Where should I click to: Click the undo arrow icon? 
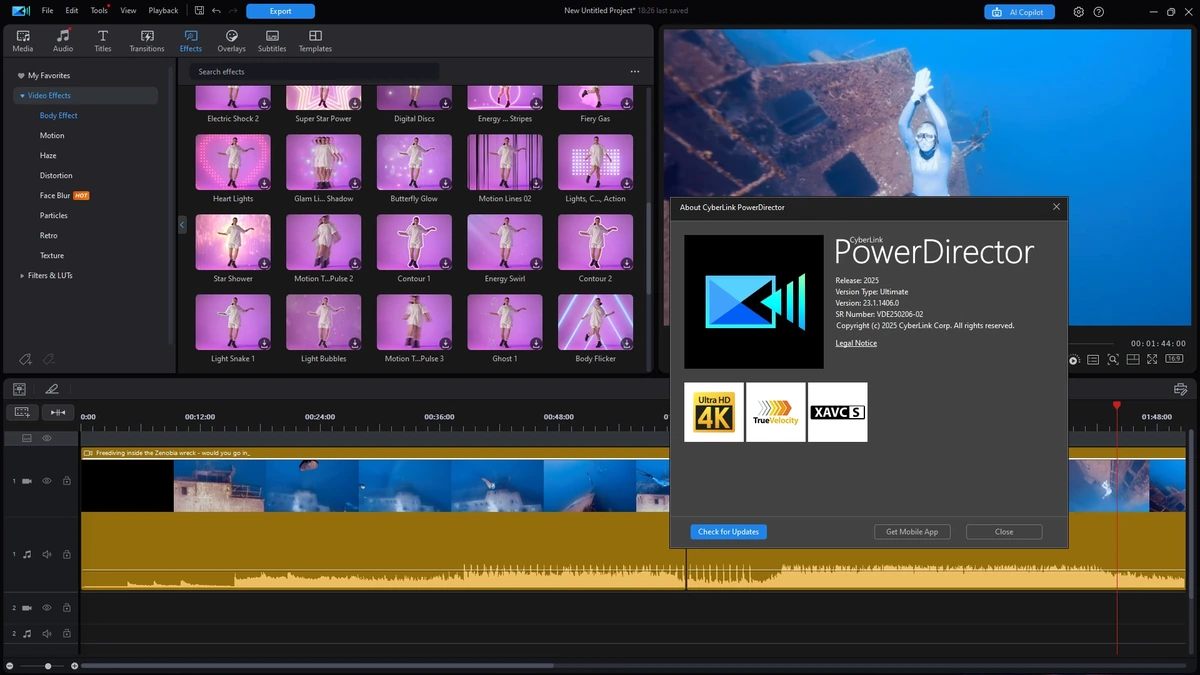pyautogui.click(x=216, y=11)
